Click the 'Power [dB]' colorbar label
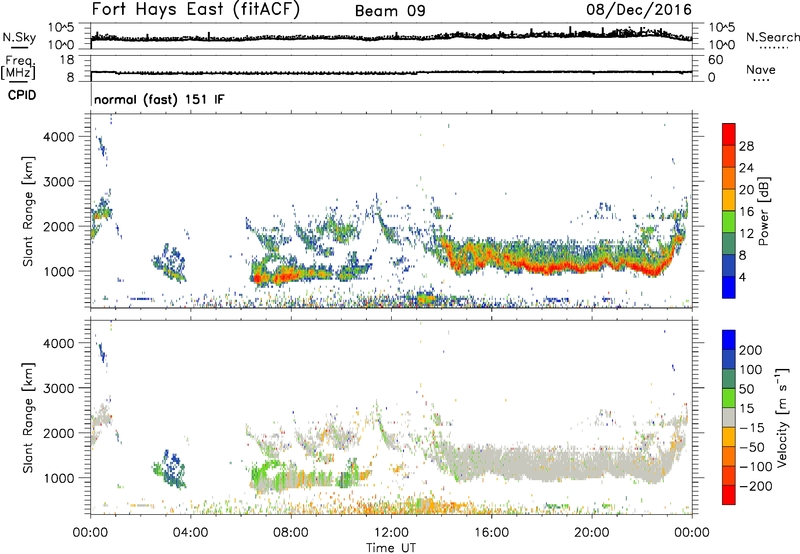The image size is (800, 554). tap(763, 211)
